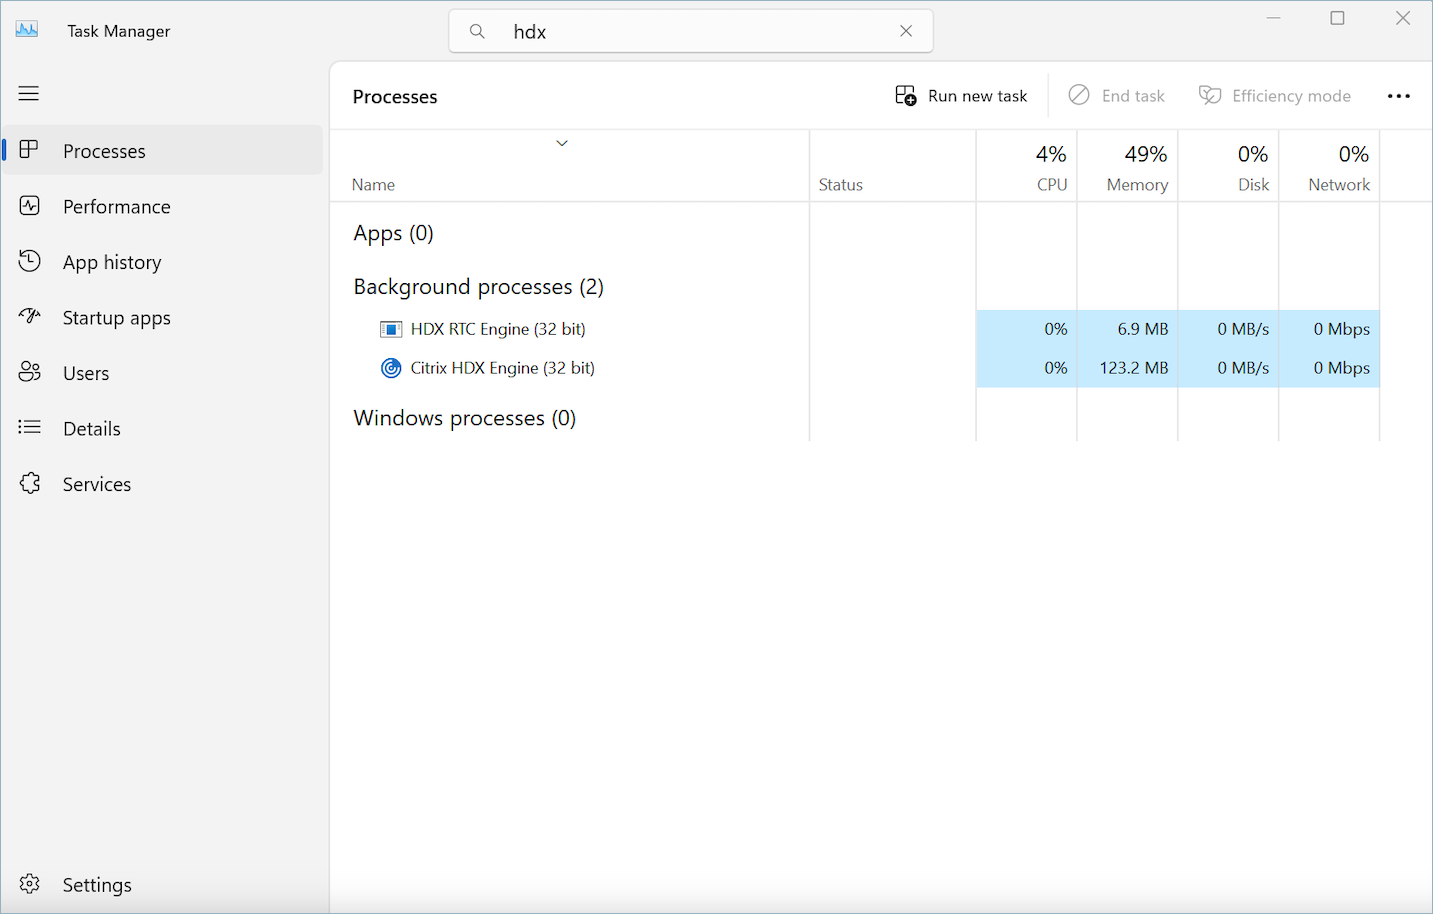
Task: Click the sort direction chevron above Name
Action: click(562, 143)
